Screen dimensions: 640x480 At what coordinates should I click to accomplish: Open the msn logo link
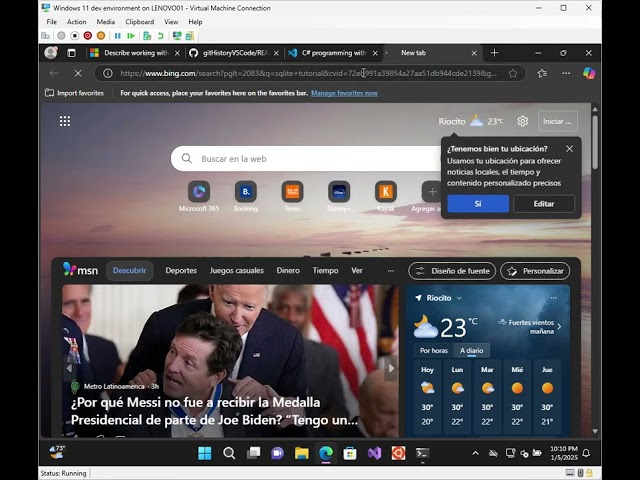tap(80, 270)
